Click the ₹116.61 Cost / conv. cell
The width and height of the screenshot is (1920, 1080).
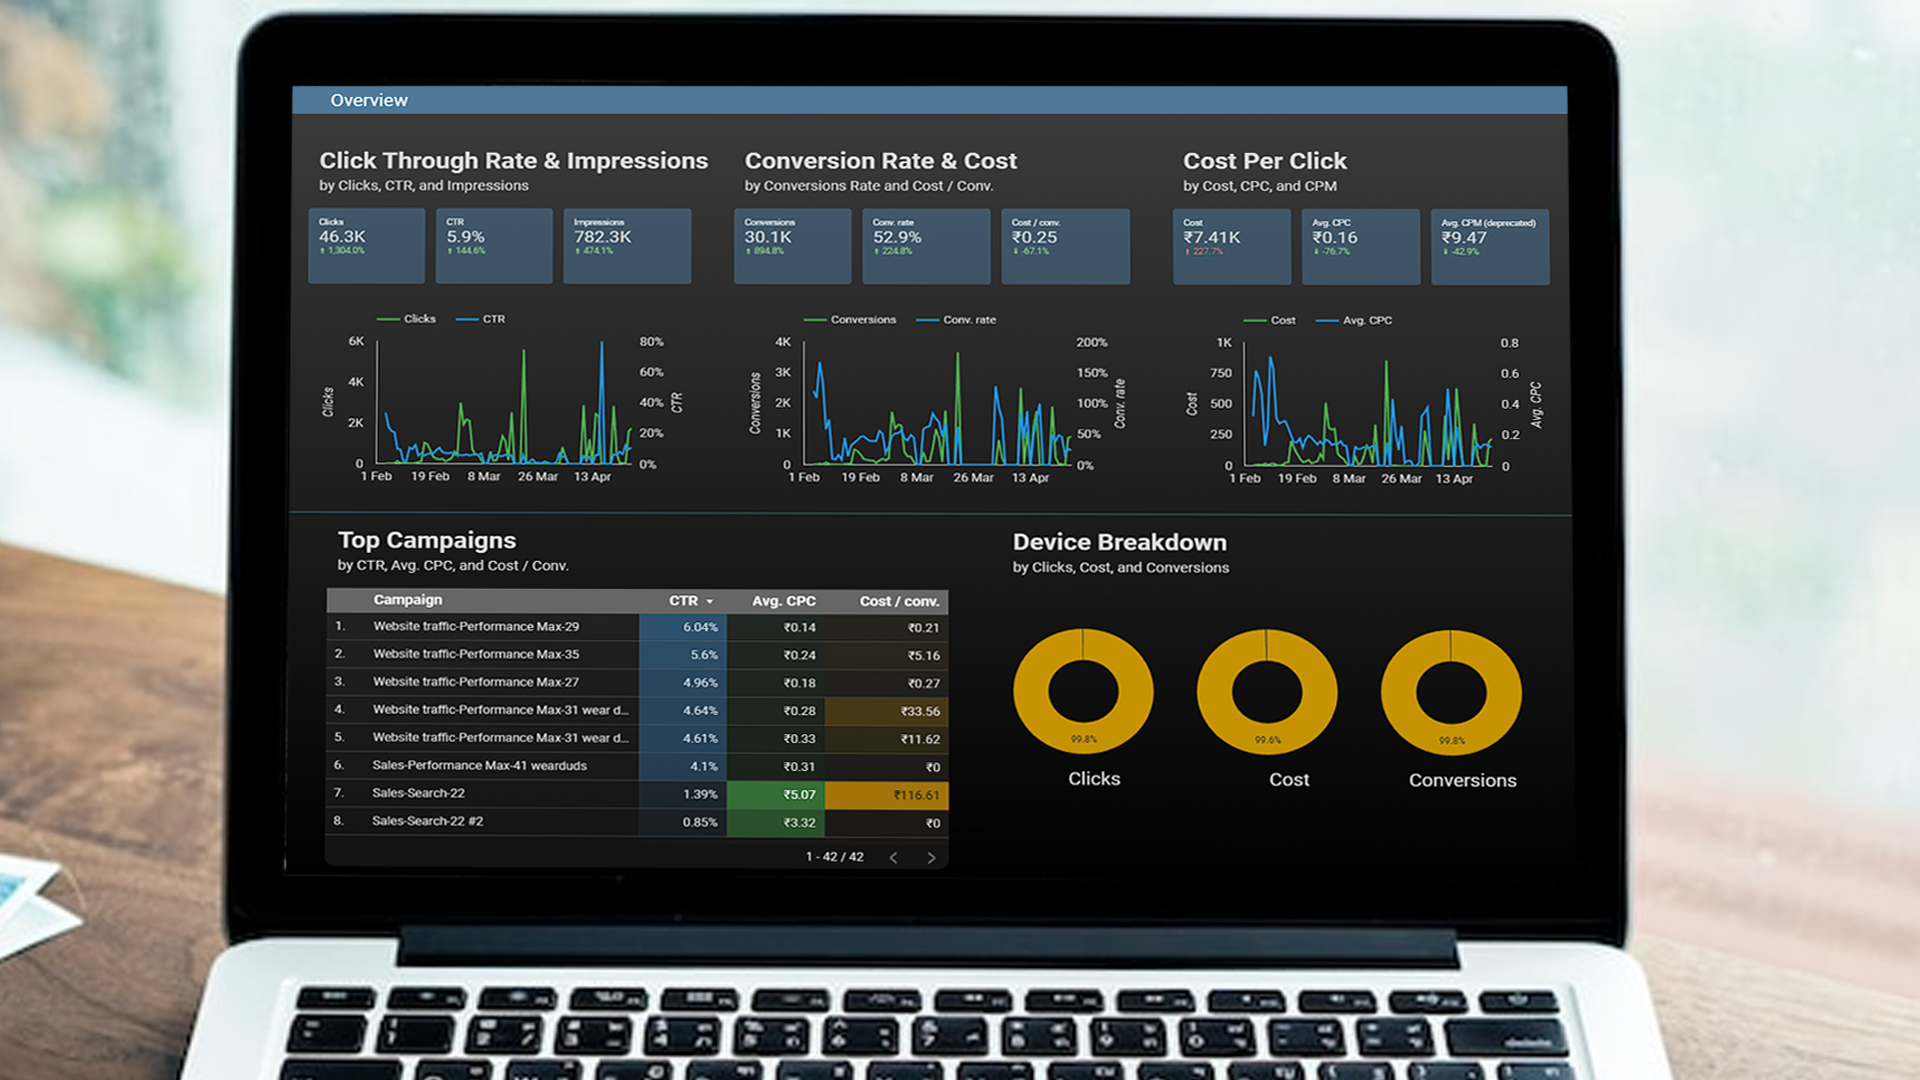tap(886, 795)
